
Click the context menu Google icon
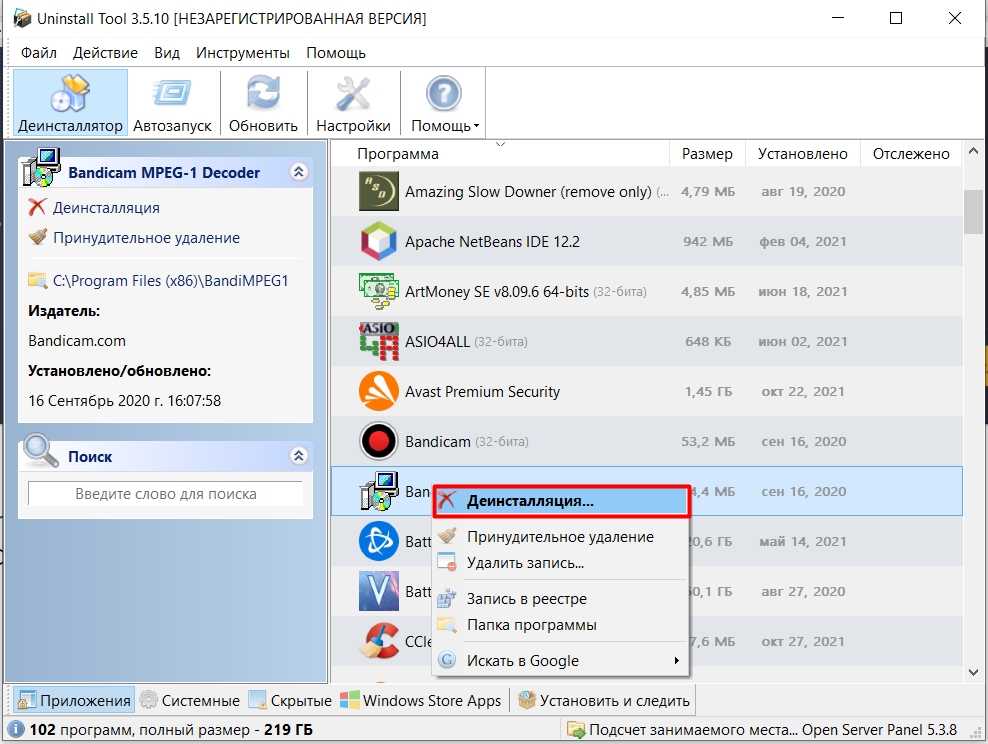(447, 660)
